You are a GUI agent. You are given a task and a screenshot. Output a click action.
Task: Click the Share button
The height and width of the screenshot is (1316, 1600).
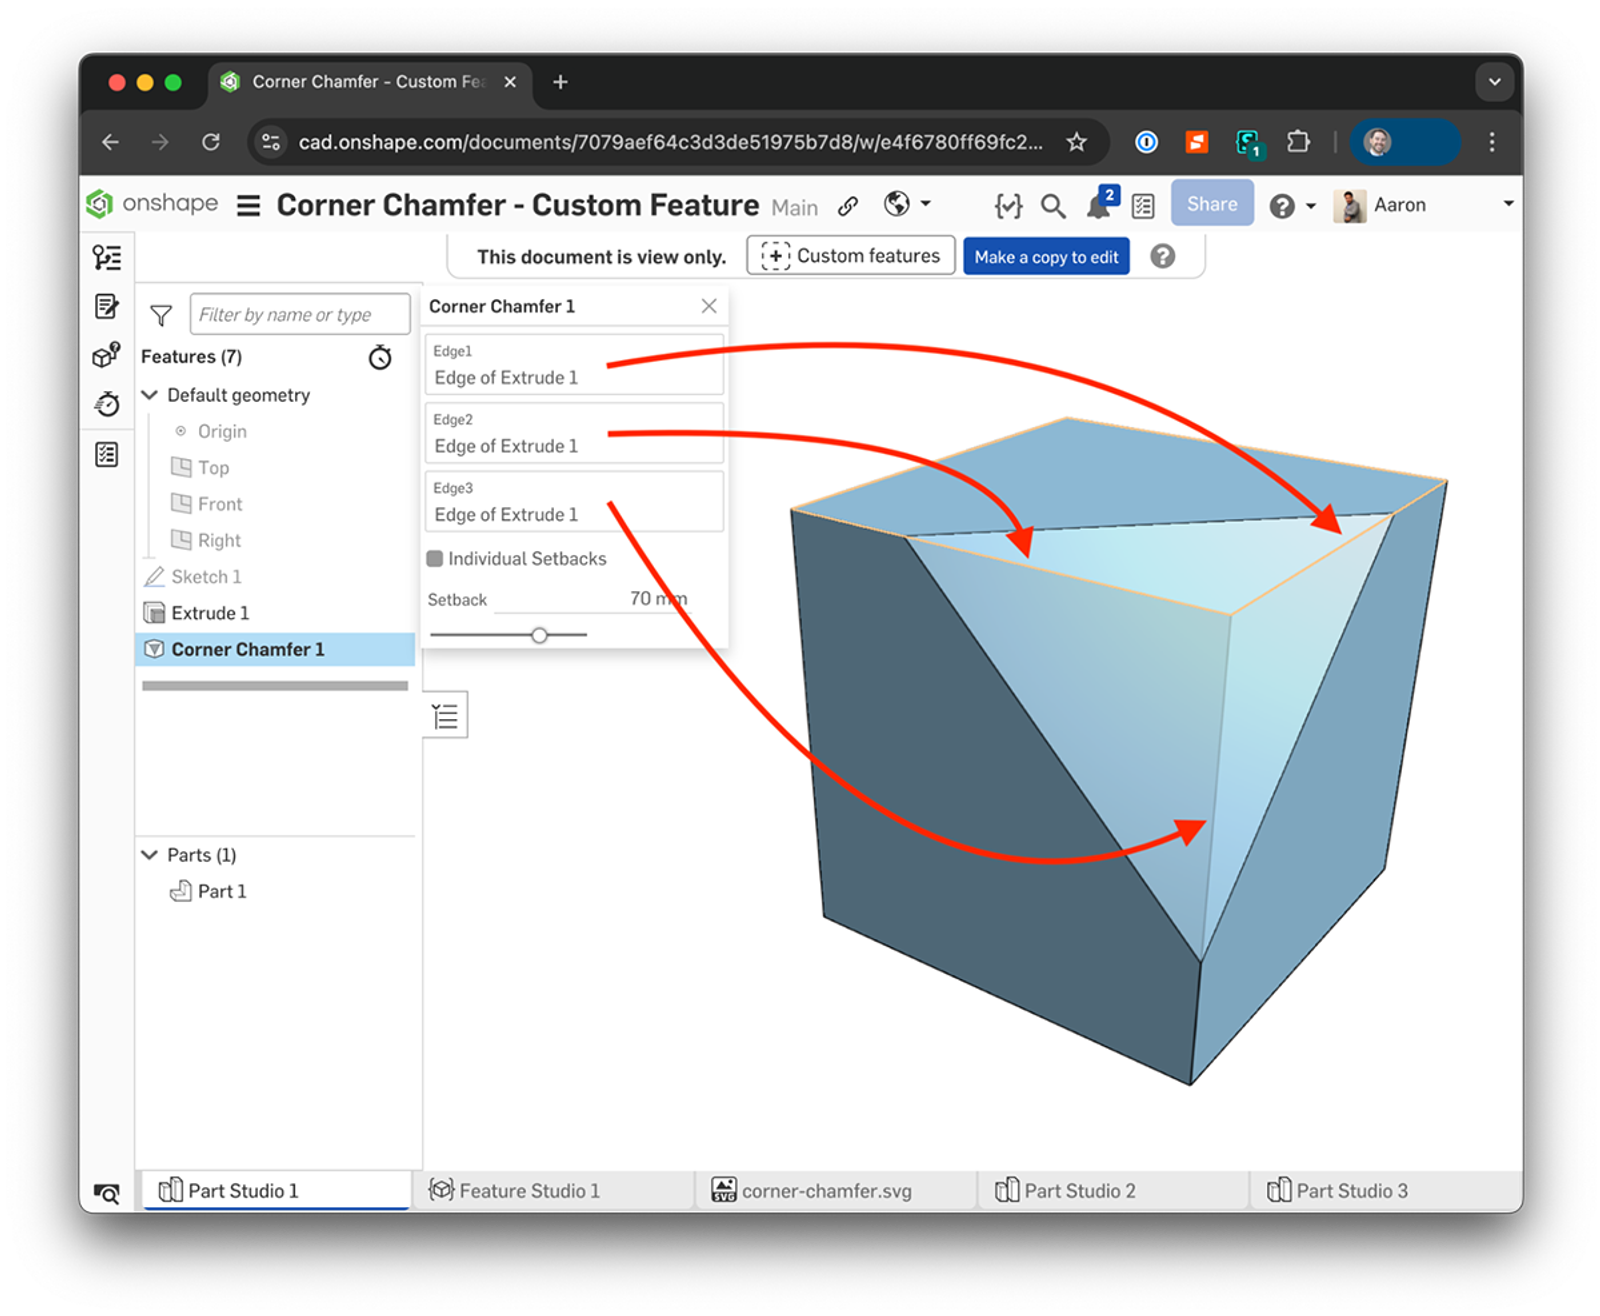[x=1212, y=203]
